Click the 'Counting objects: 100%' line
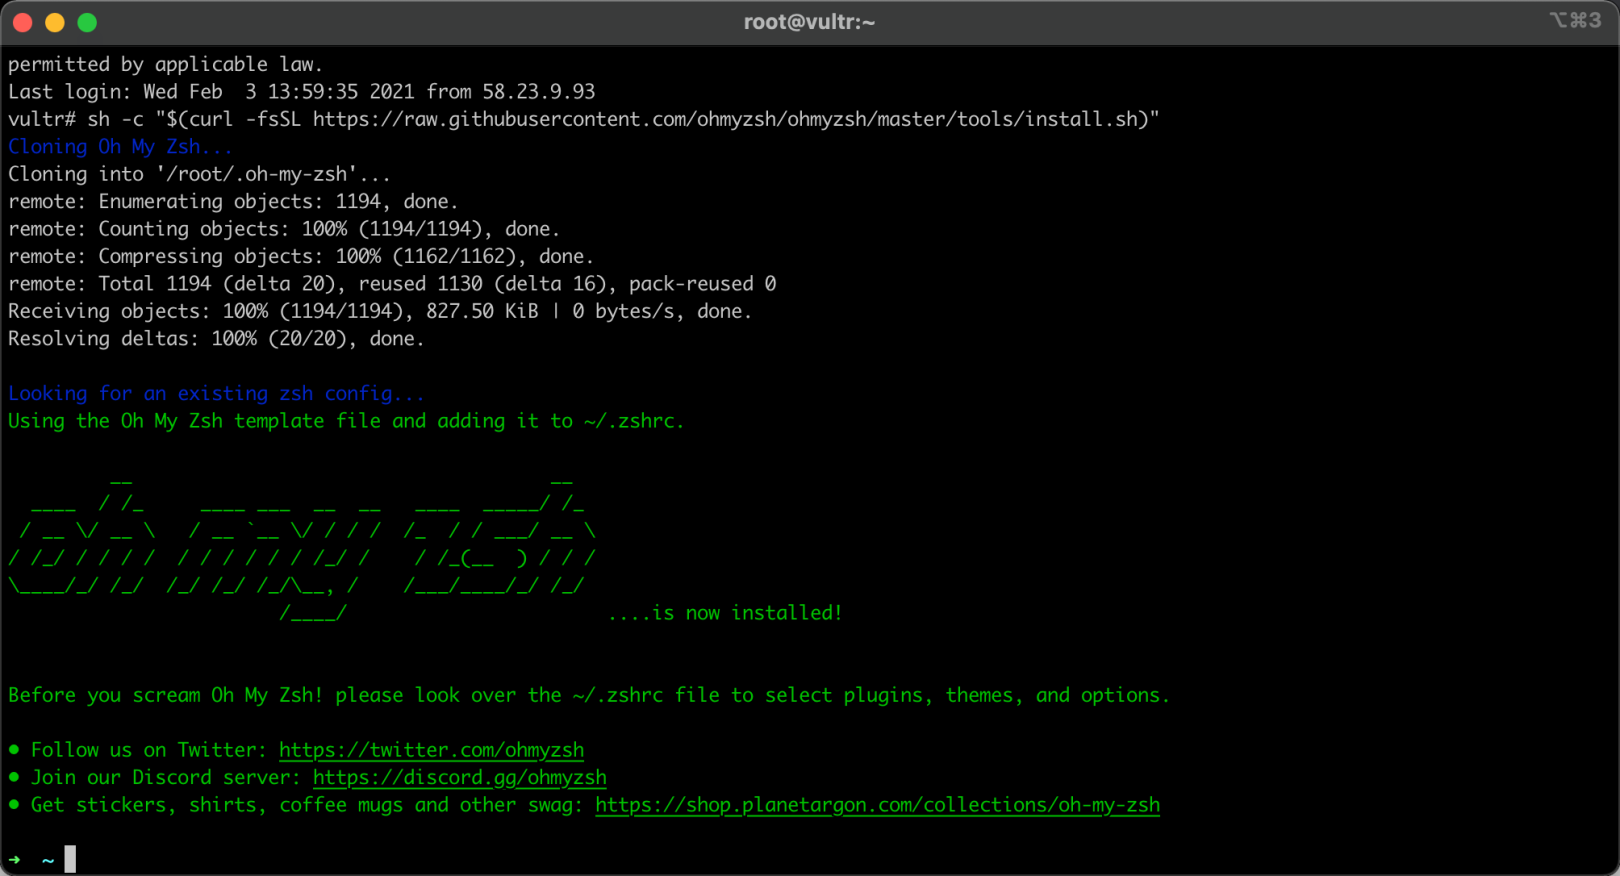 284,229
